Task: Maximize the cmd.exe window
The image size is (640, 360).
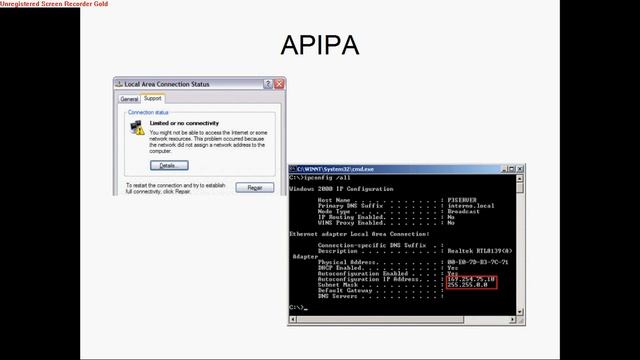Action: [x=511, y=169]
